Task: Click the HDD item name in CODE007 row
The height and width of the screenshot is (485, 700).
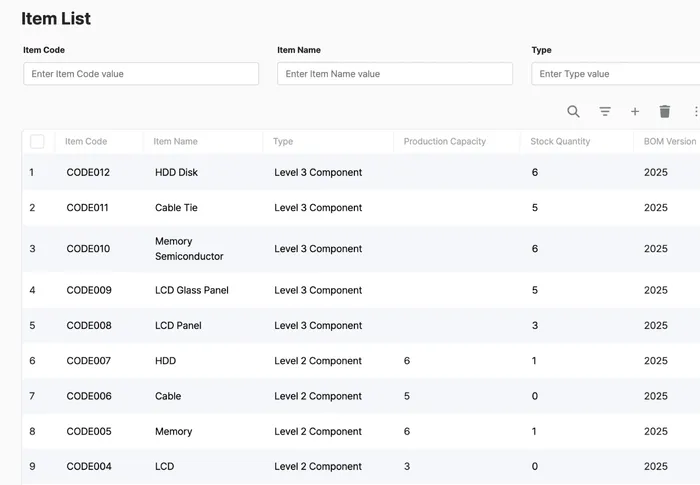Action: (x=166, y=361)
